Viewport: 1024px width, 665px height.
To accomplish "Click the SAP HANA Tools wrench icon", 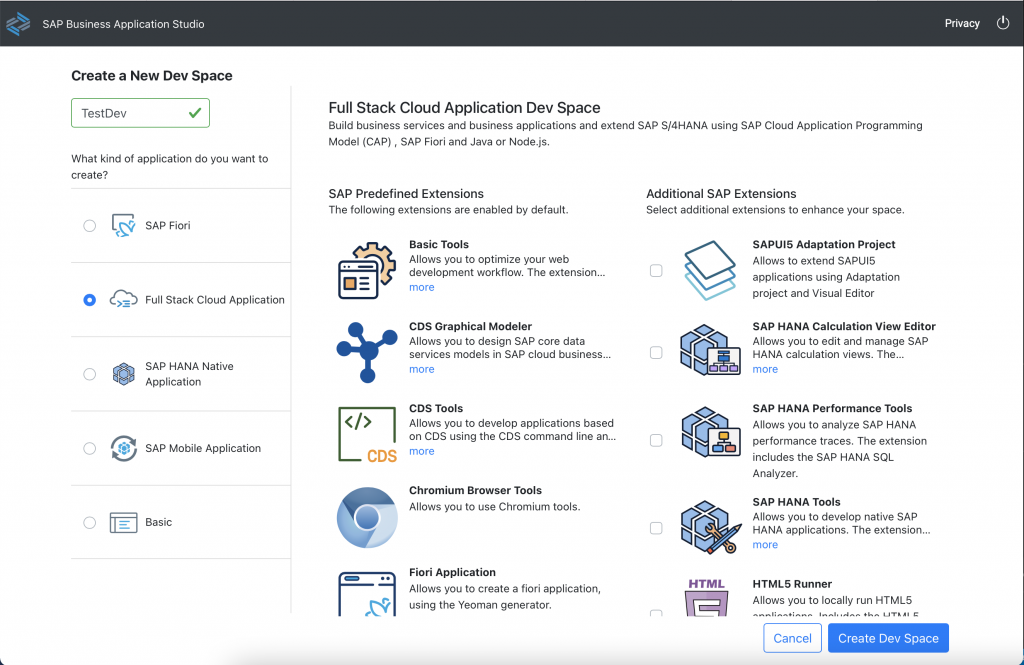I will coord(710,527).
